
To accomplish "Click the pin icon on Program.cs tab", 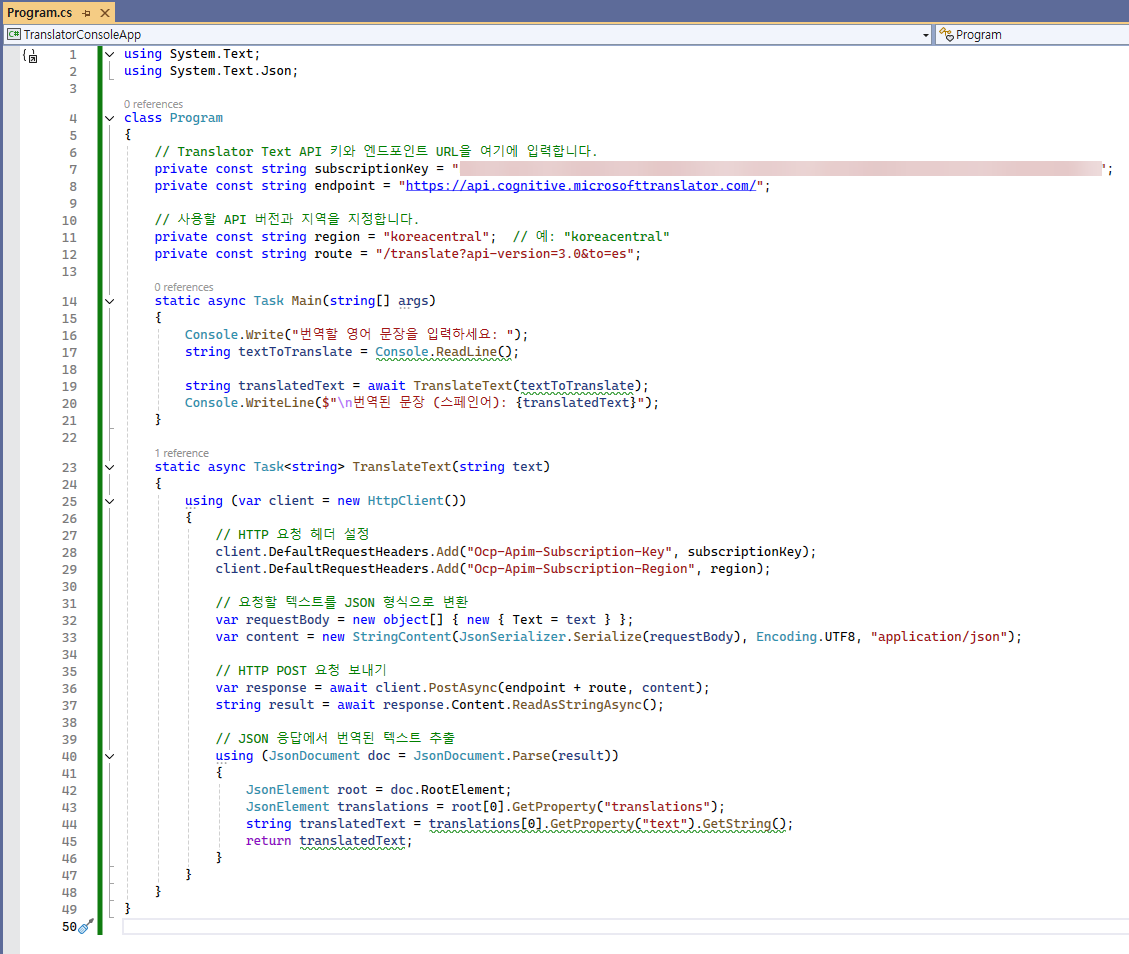I will pyautogui.click(x=86, y=13).
